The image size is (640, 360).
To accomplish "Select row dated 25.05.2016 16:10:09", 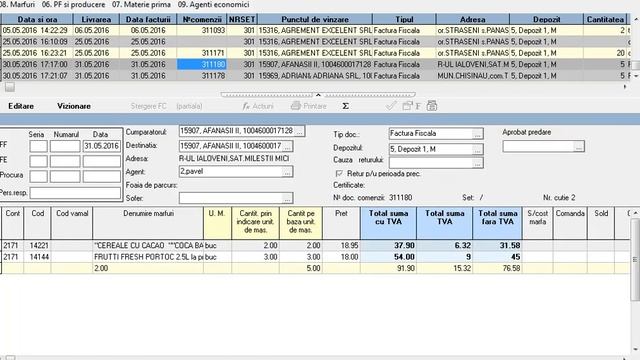I will coord(314,42).
